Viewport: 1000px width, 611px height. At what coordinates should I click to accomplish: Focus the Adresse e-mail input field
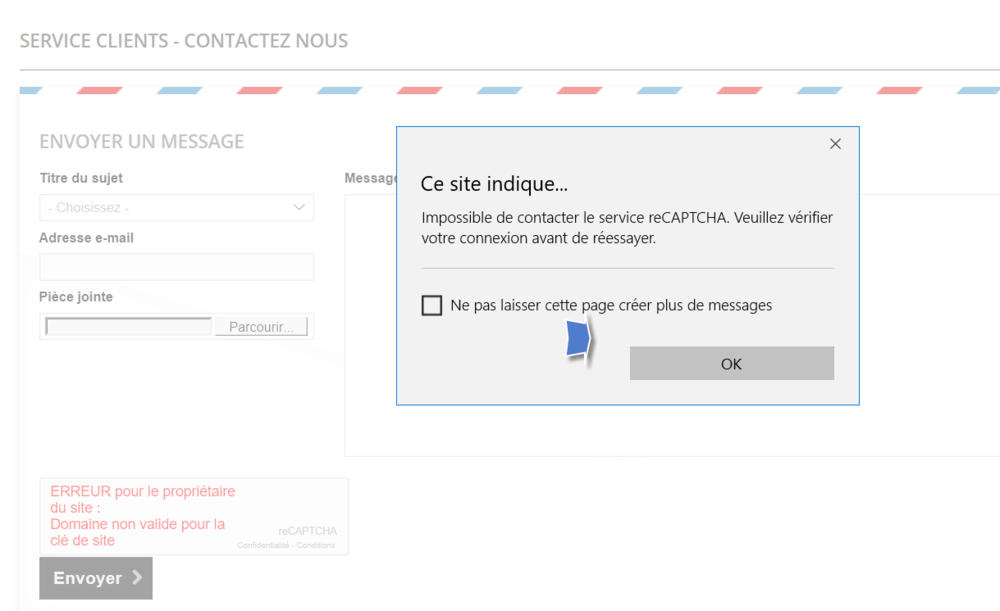point(176,267)
